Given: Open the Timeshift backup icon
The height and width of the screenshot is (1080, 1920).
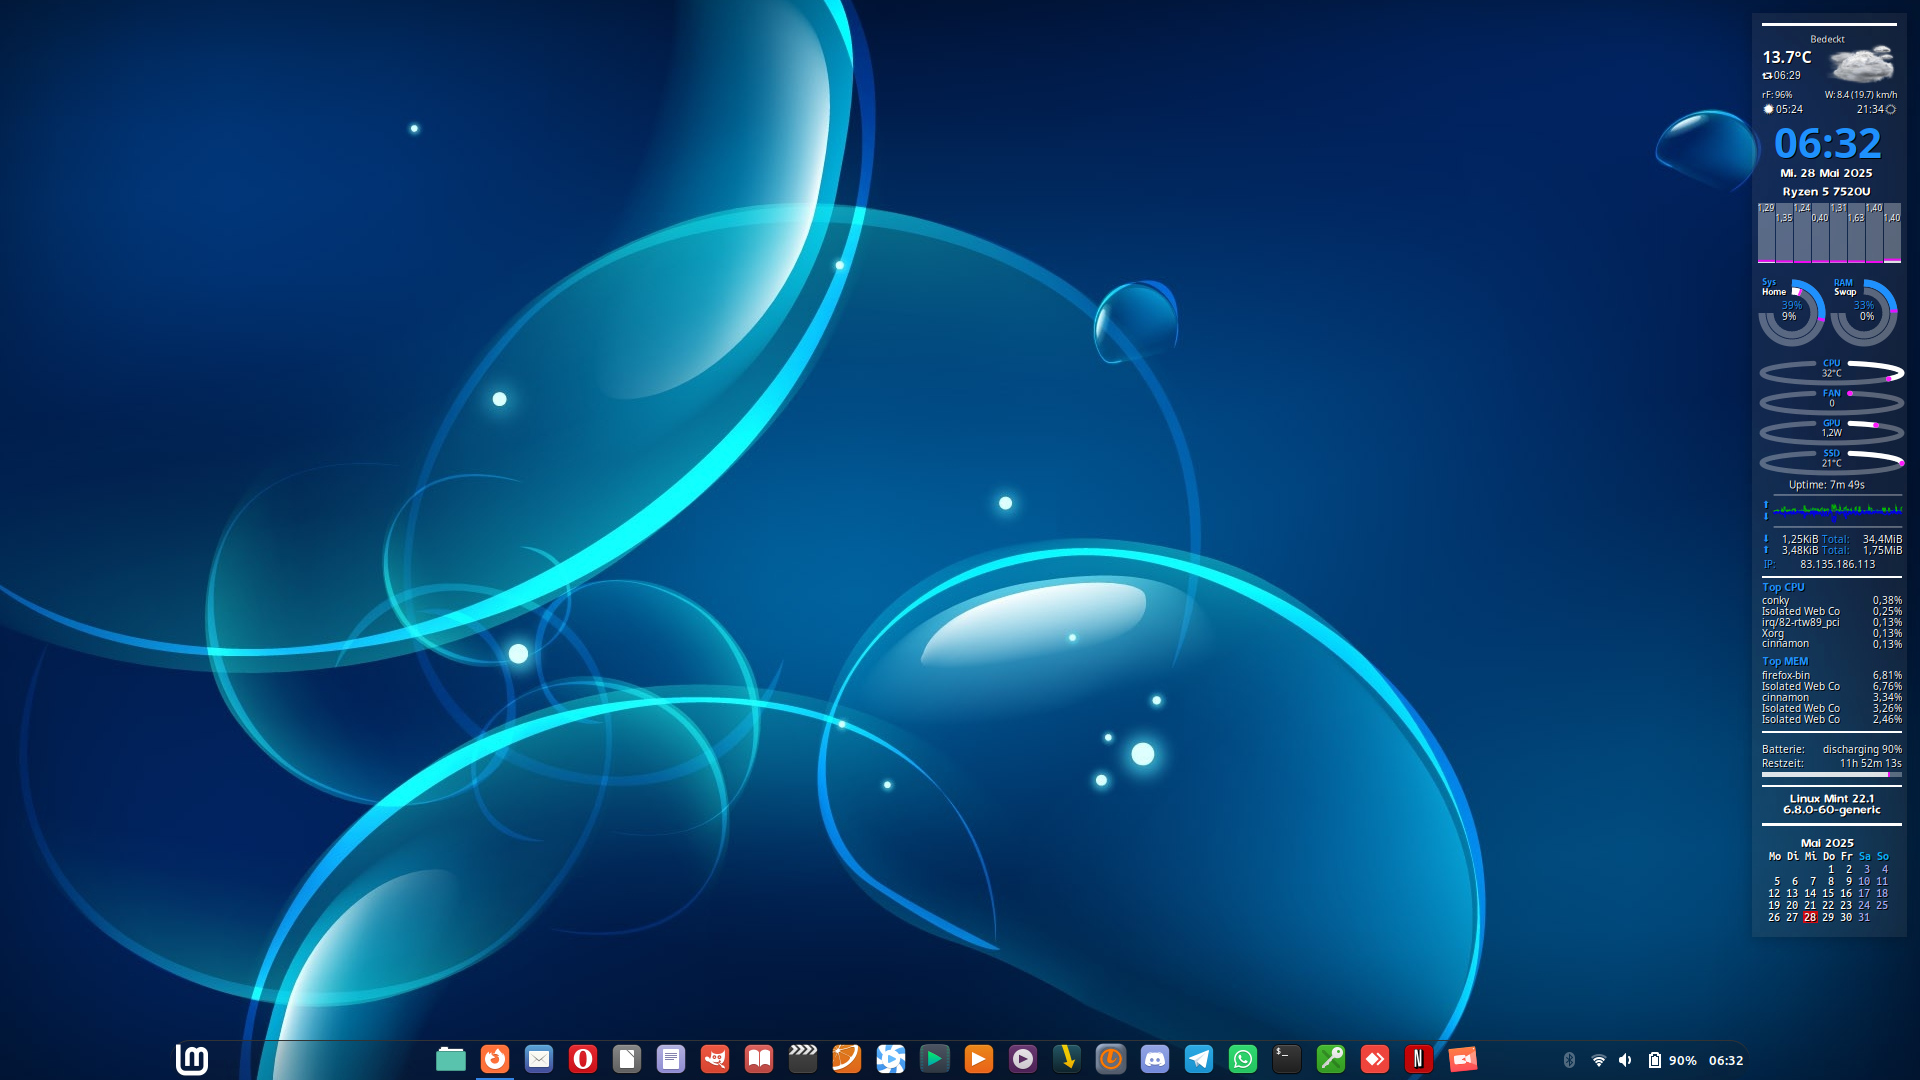Looking at the screenshot, I should coord(1111,1059).
